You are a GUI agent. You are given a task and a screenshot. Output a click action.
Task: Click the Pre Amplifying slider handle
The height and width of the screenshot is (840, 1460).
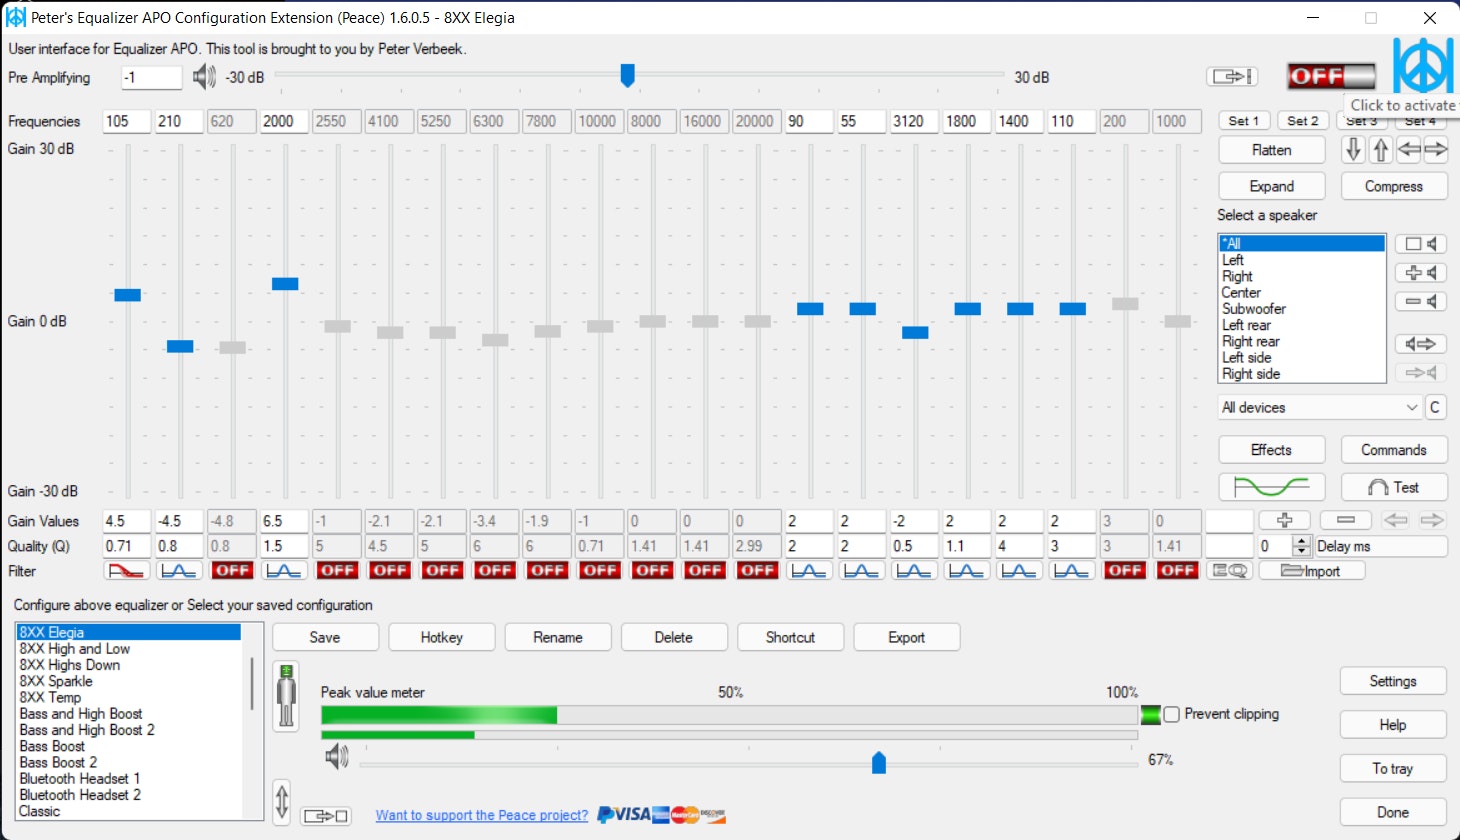[x=627, y=75]
